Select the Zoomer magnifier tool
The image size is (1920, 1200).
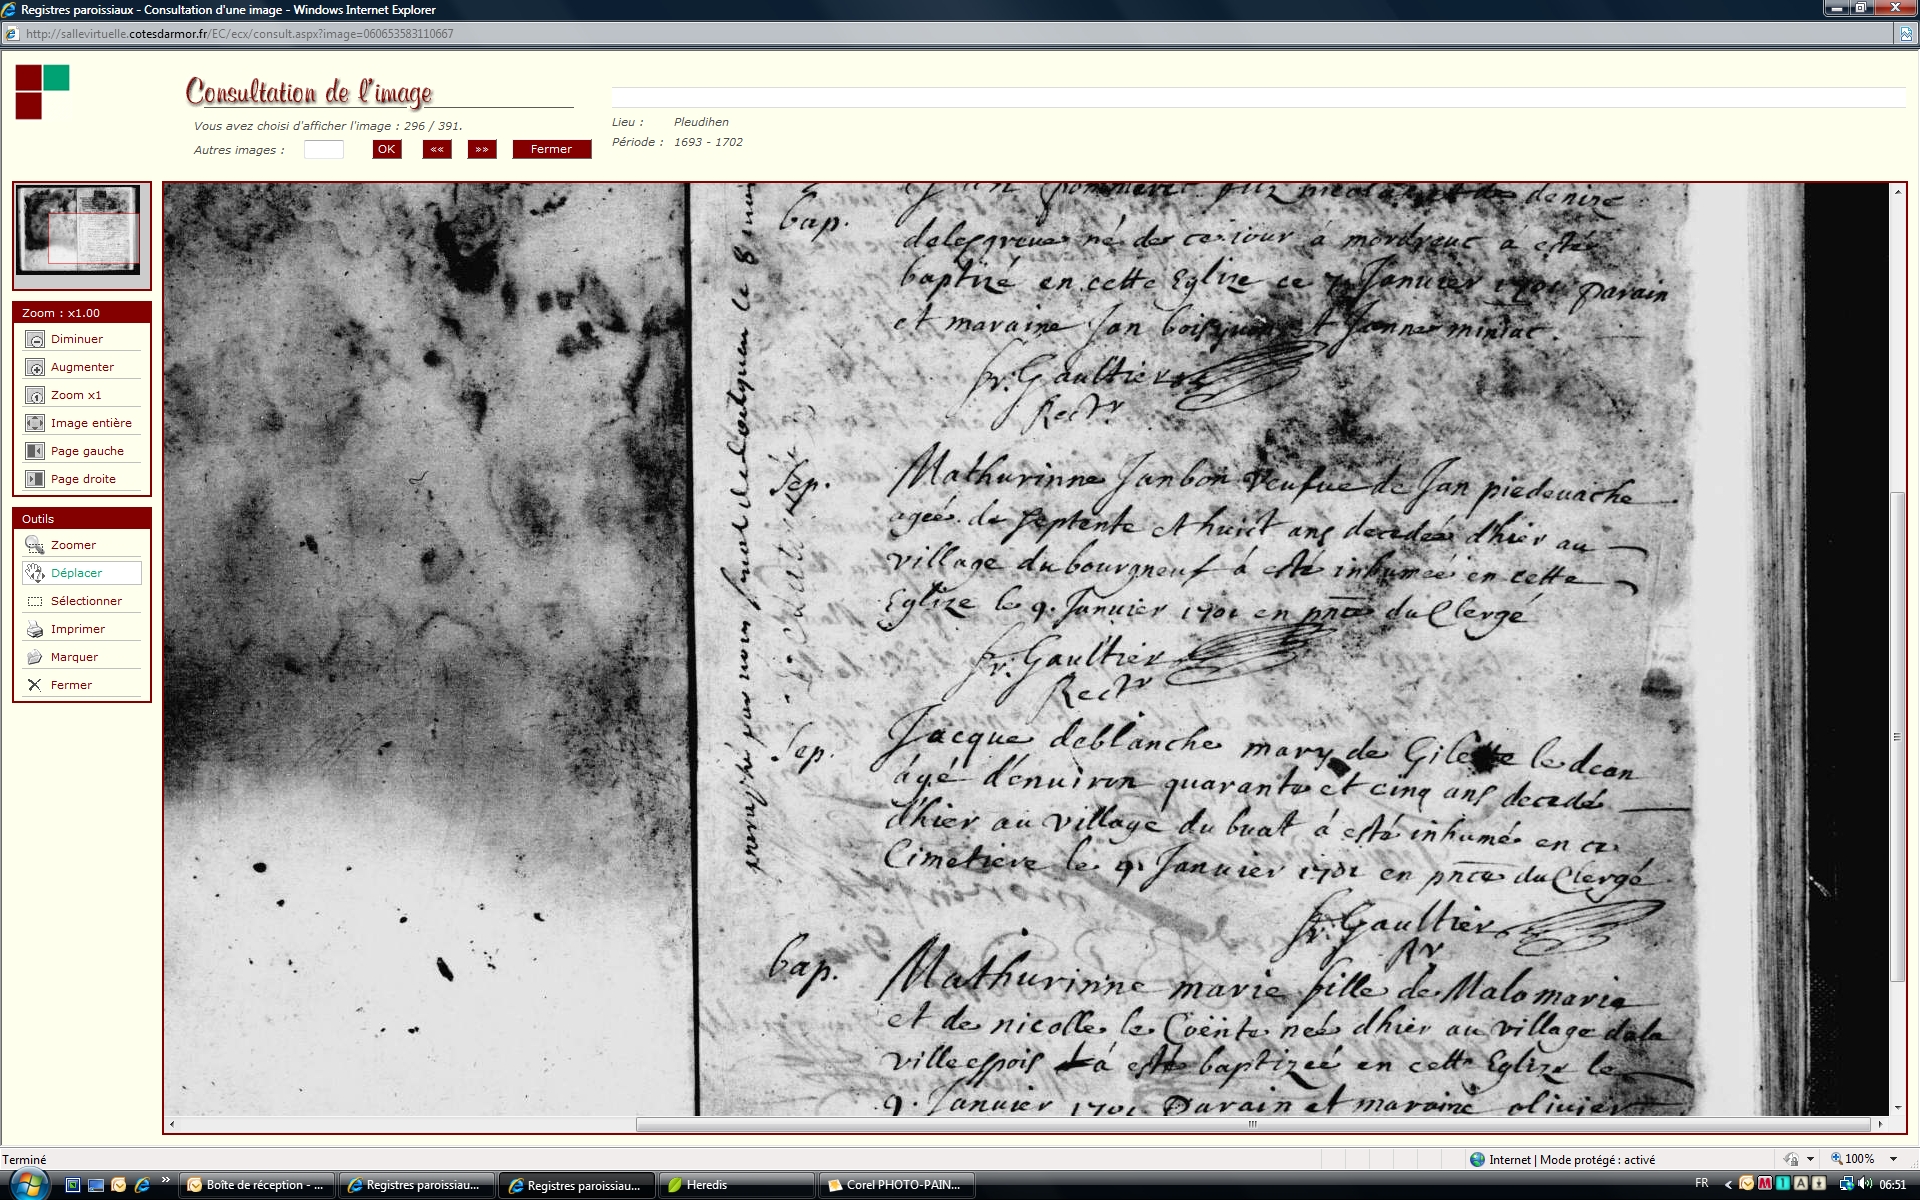coord(35,546)
